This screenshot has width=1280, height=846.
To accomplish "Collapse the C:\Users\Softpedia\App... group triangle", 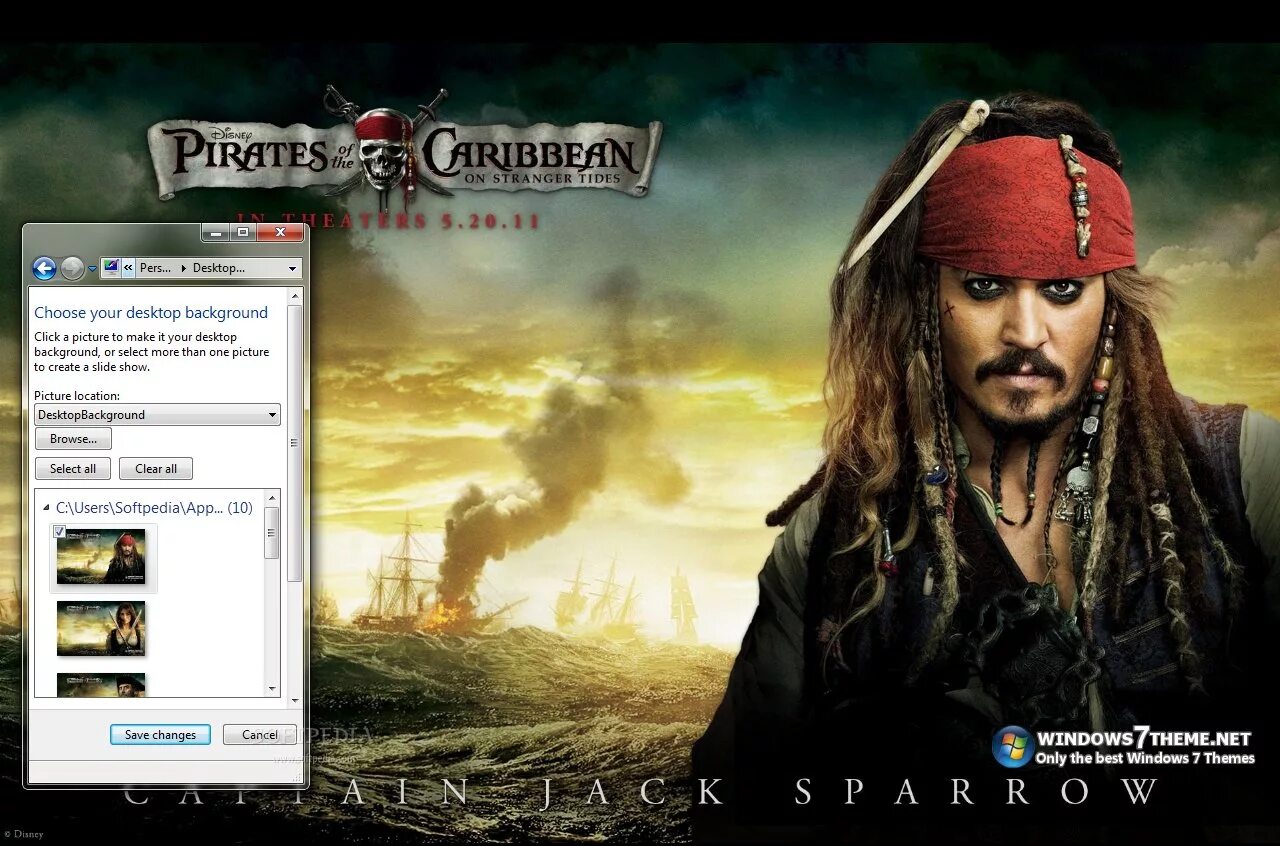I will (47, 508).
